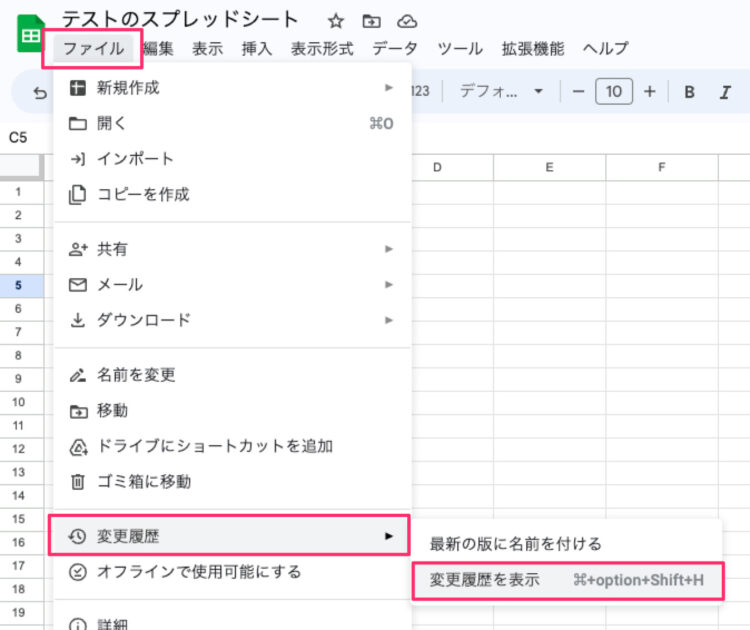This screenshot has width=750, height=630.
Task: Select column F header
Action: (x=662, y=167)
